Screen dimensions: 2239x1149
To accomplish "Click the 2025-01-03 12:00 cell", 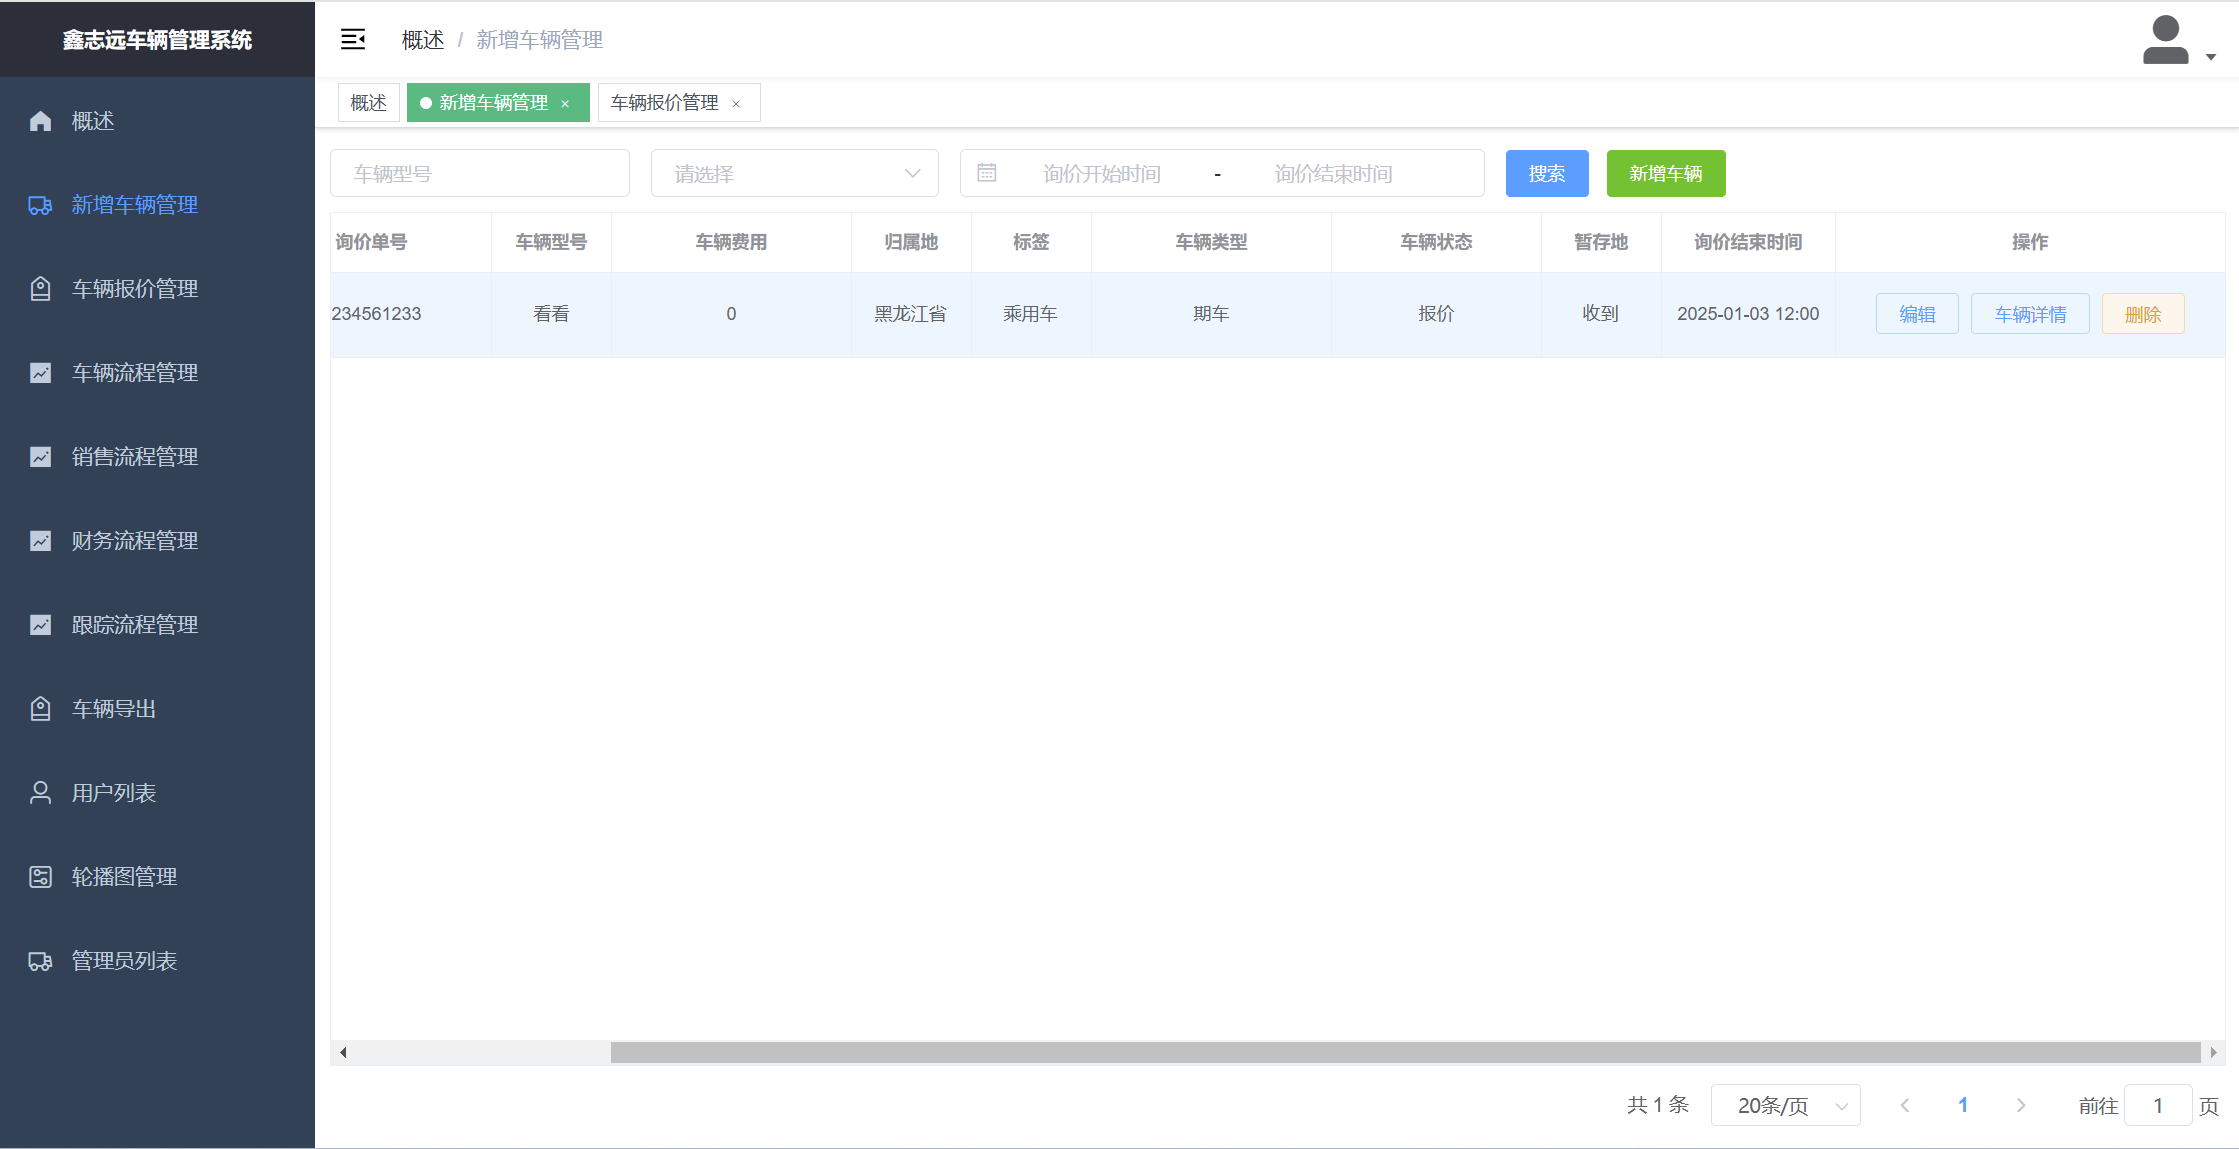I will click(1748, 314).
